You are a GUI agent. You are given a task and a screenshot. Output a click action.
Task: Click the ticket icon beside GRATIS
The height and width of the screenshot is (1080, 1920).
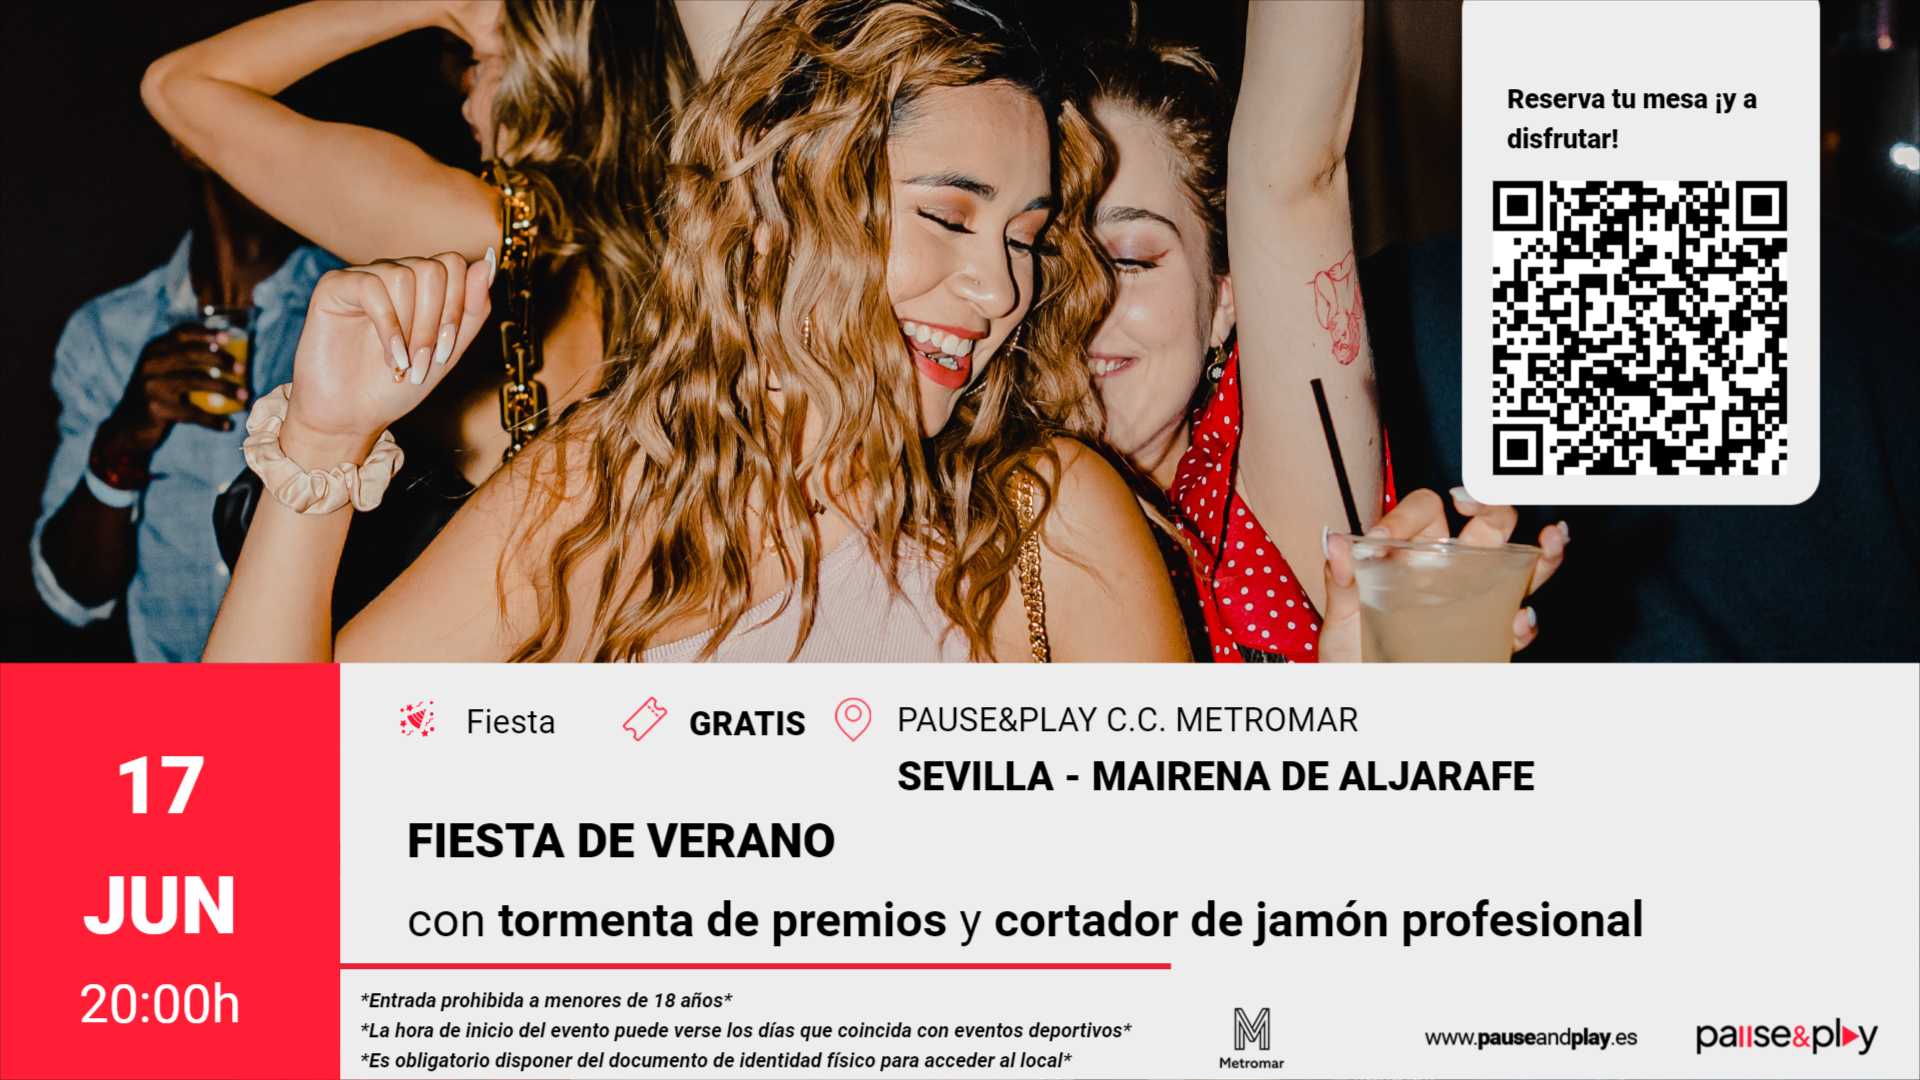(645, 719)
